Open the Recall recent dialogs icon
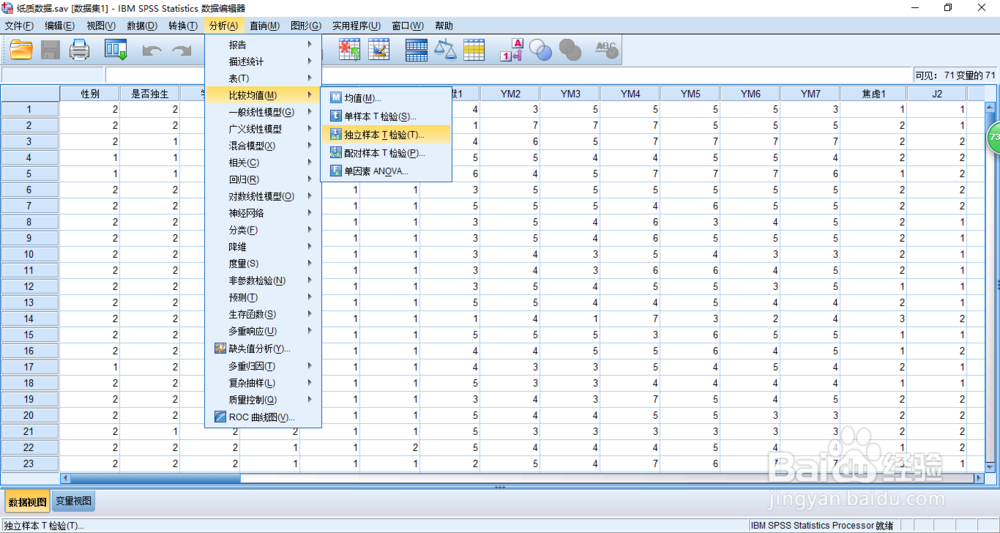 (x=116, y=50)
